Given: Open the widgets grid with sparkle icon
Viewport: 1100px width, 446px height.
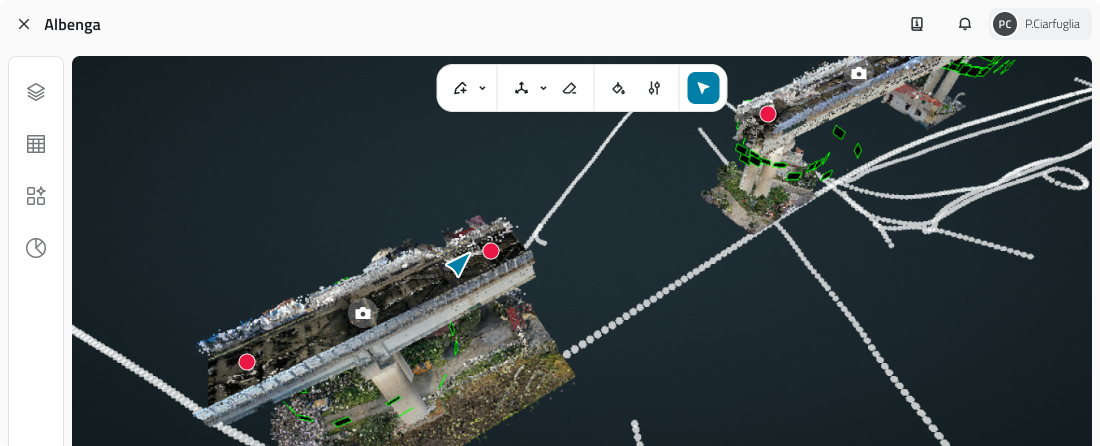Looking at the screenshot, I should point(36,196).
